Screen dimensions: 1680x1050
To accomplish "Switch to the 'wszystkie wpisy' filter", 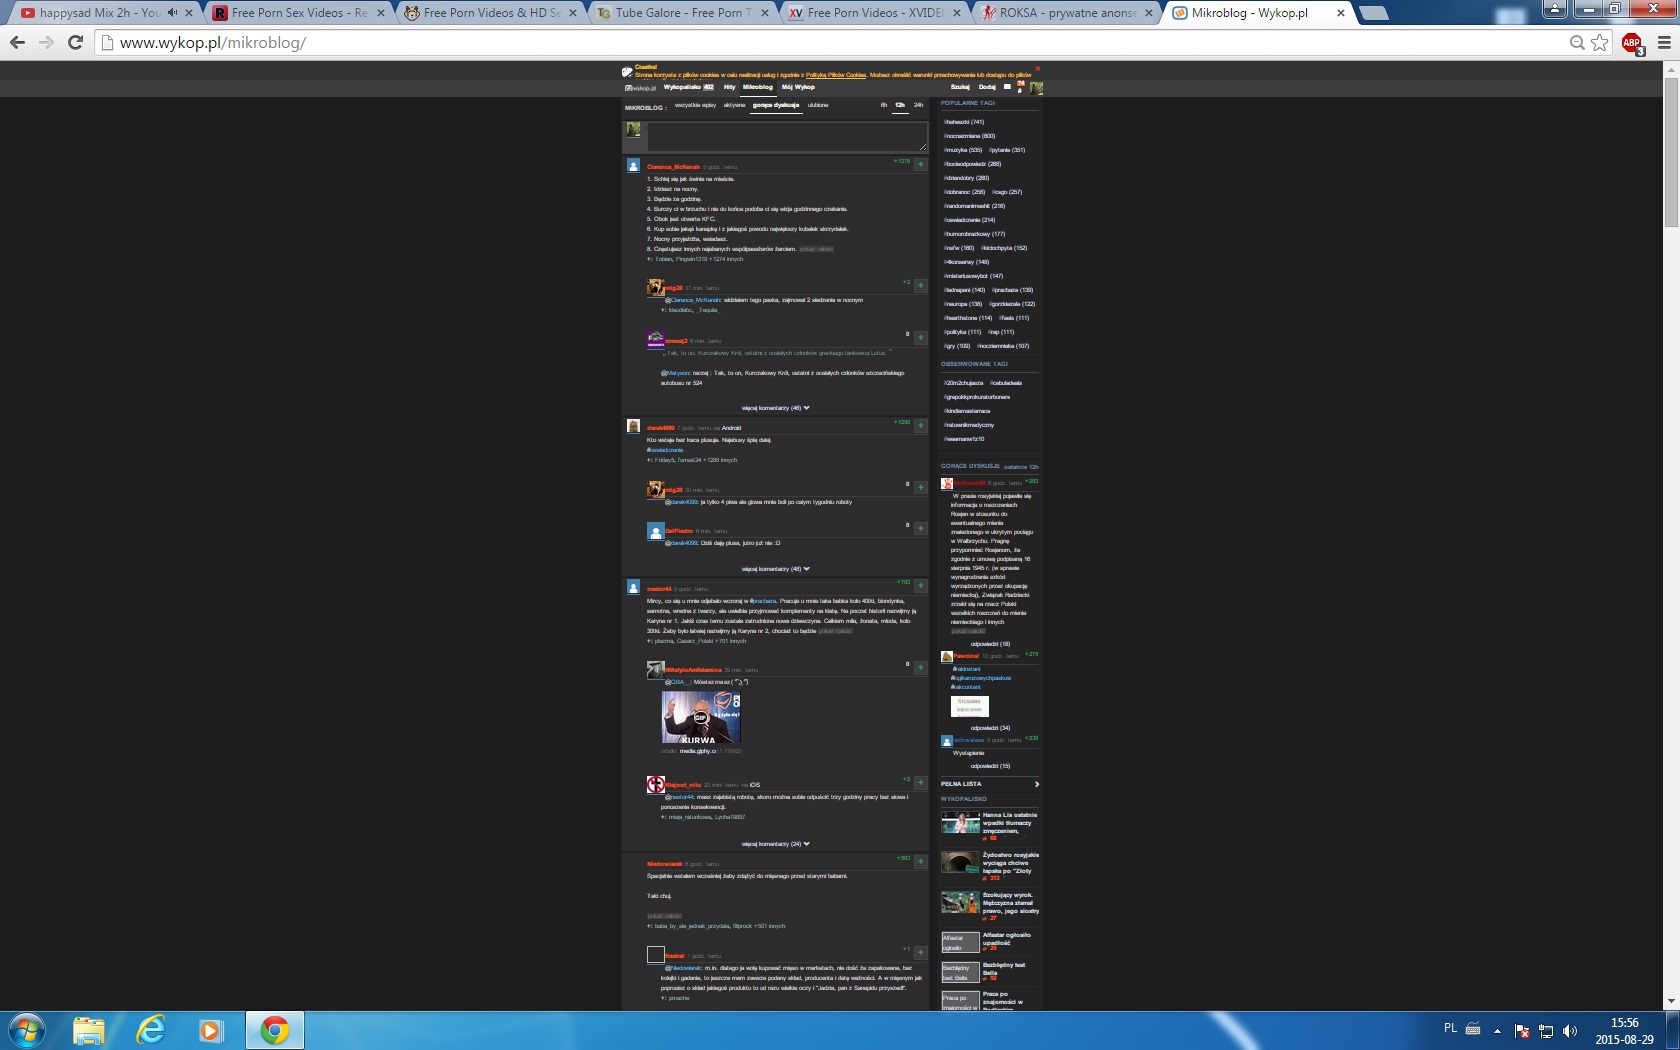I will pyautogui.click(x=695, y=105).
